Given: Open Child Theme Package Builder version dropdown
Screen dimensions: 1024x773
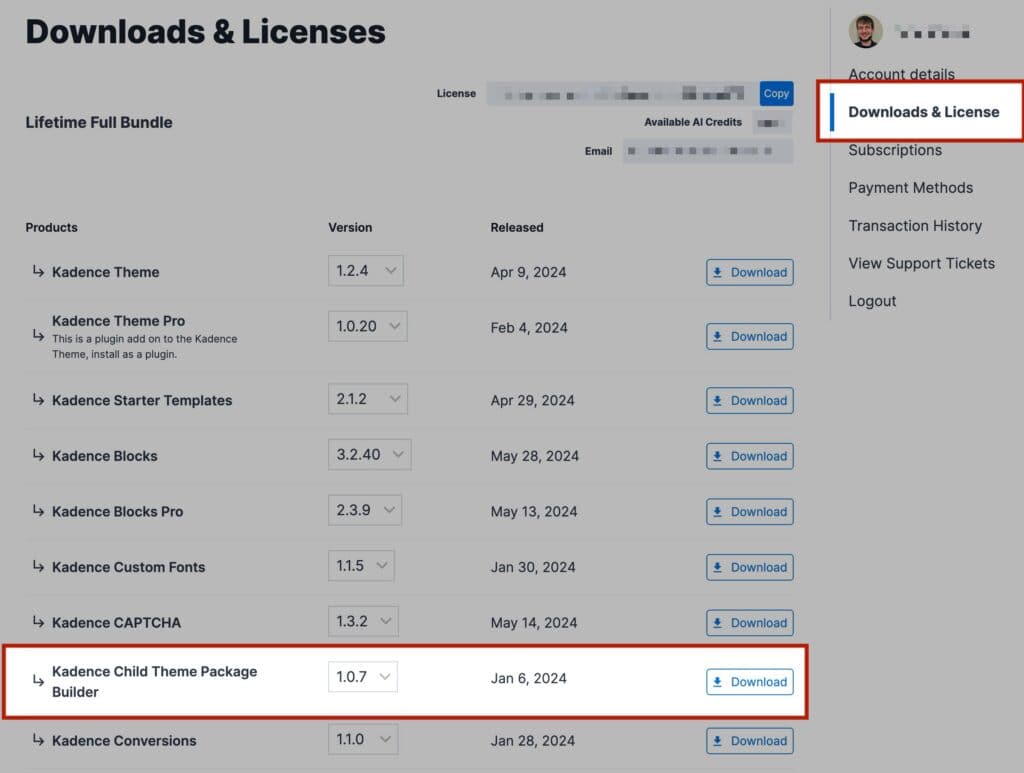Looking at the screenshot, I should point(362,677).
